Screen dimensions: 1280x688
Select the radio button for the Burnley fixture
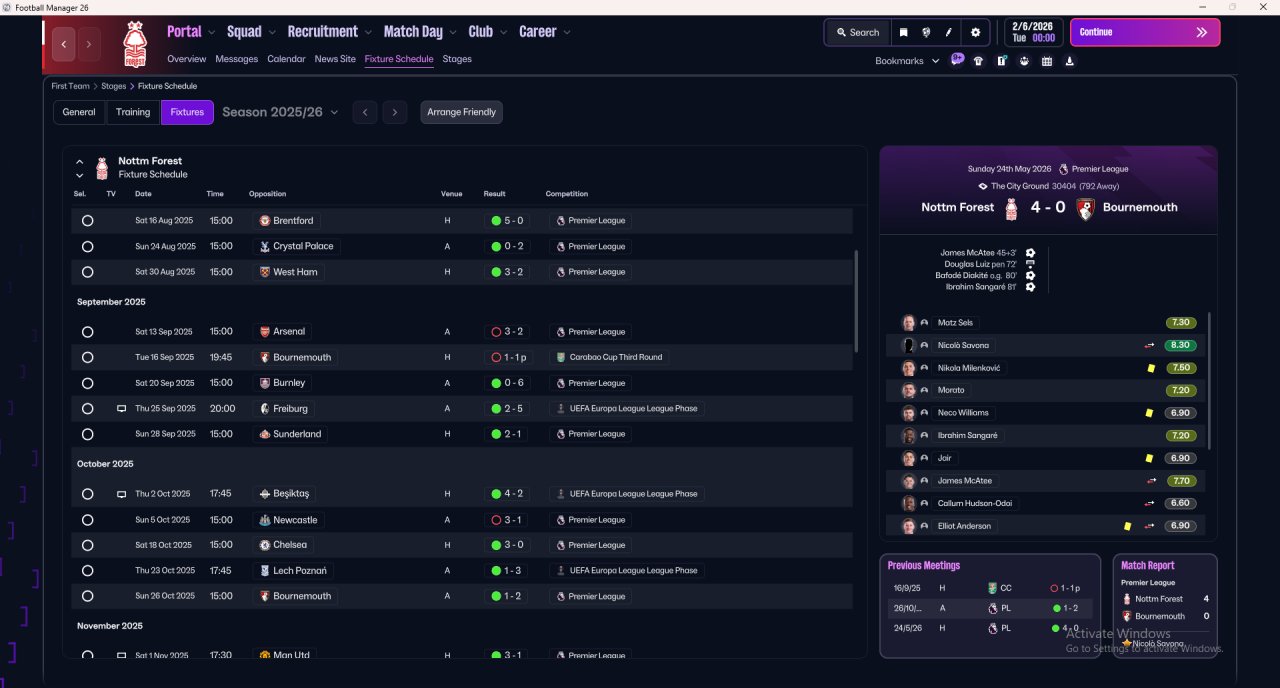87,383
